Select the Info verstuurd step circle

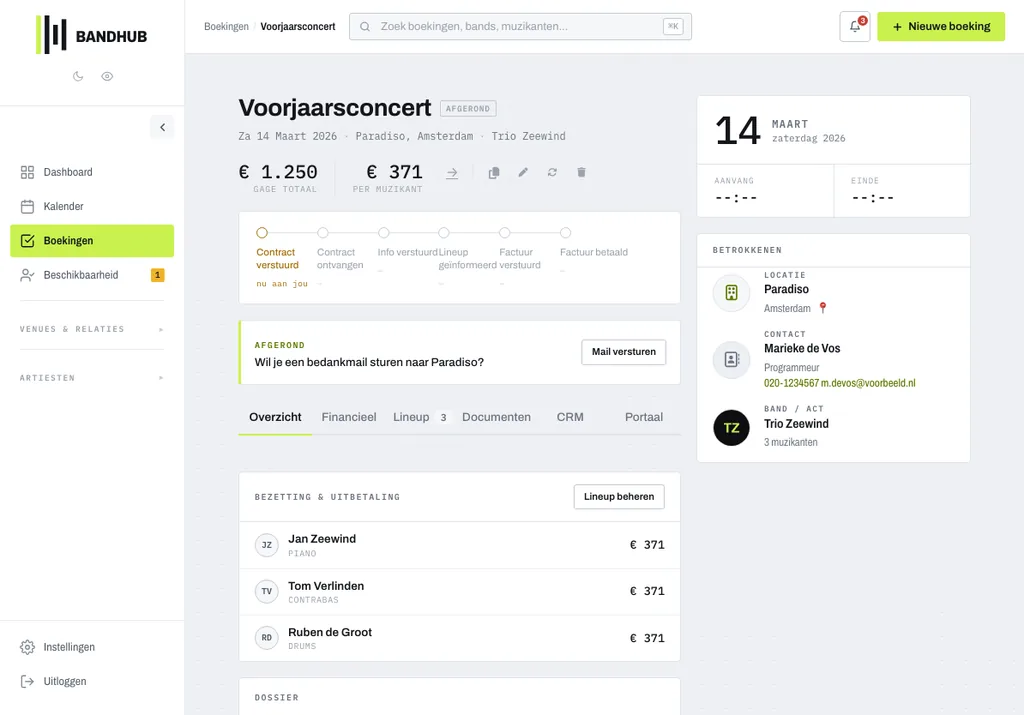[x=383, y=232]
